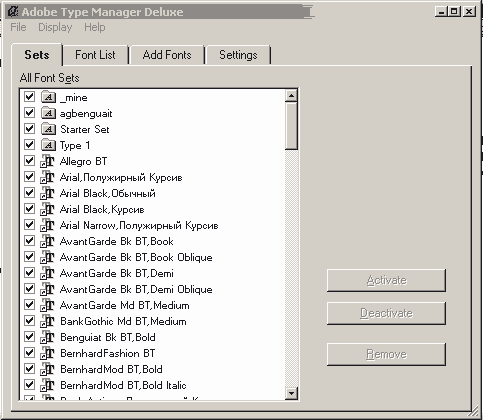Click font icon beside BernhardMod BT,Bold Italic
The image size is (483, 420).
[47, 385]
